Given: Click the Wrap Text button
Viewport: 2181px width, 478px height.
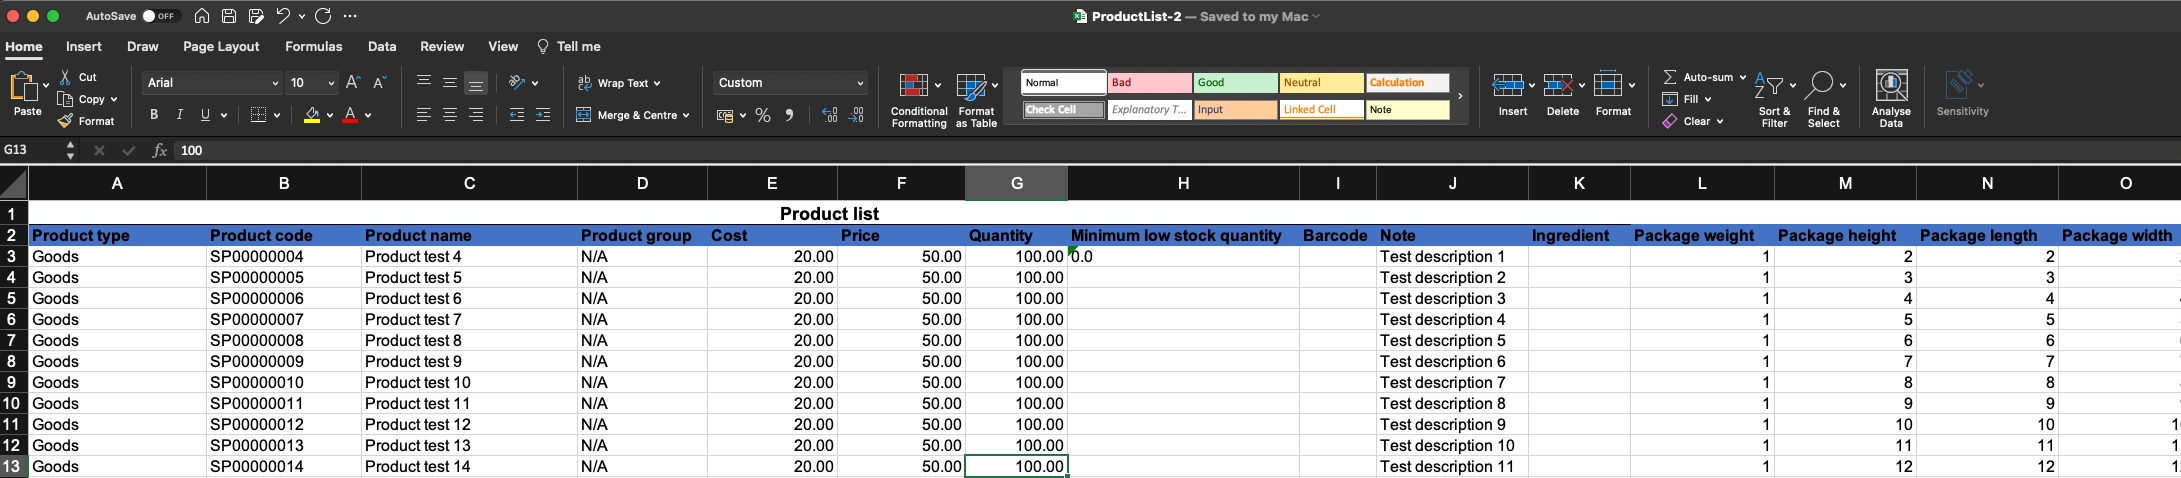Looking at the screenshot, I should [619, 83].
